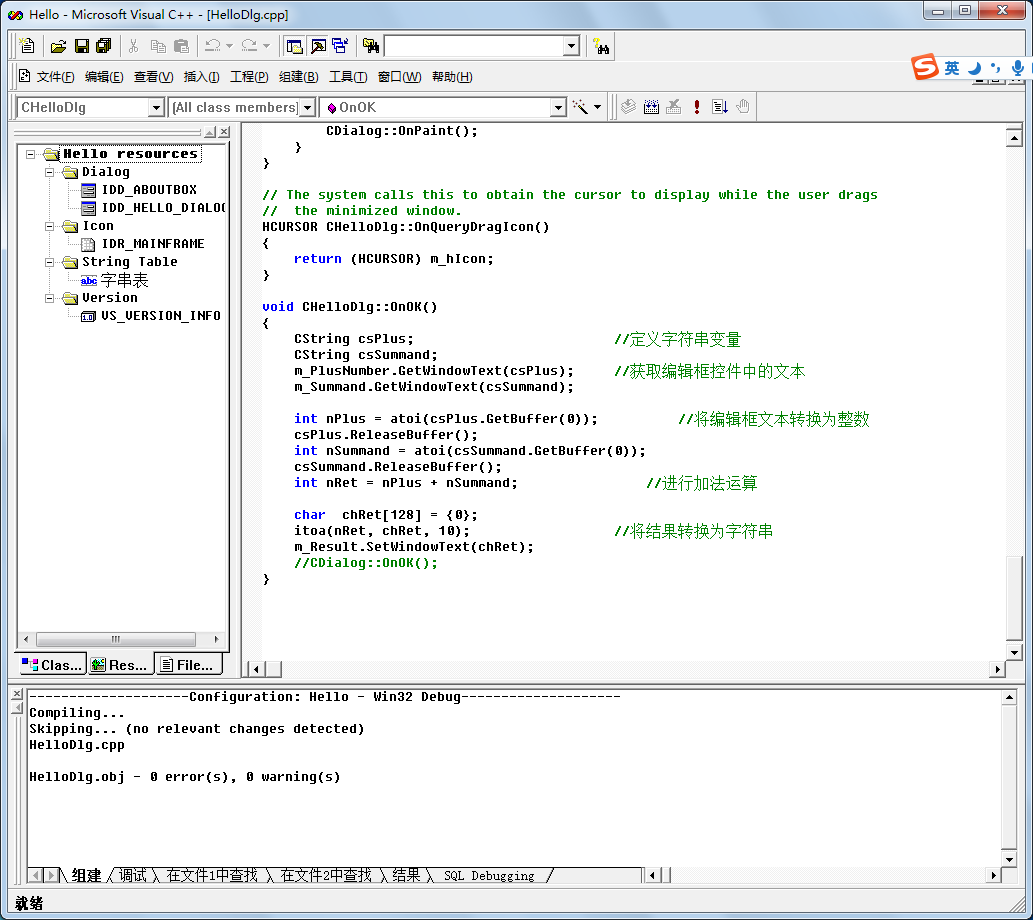Collapse the Icon folder node

coord(49,226)
